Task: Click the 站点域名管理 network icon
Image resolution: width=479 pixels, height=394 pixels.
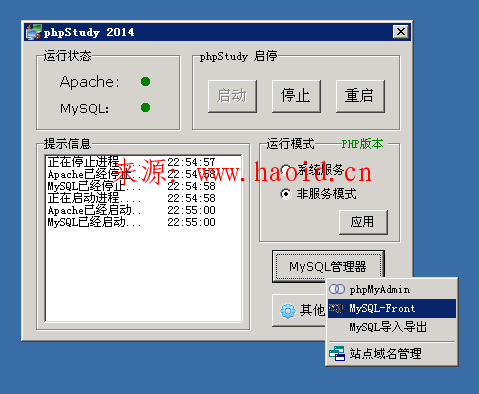Action: pos(337,353)
